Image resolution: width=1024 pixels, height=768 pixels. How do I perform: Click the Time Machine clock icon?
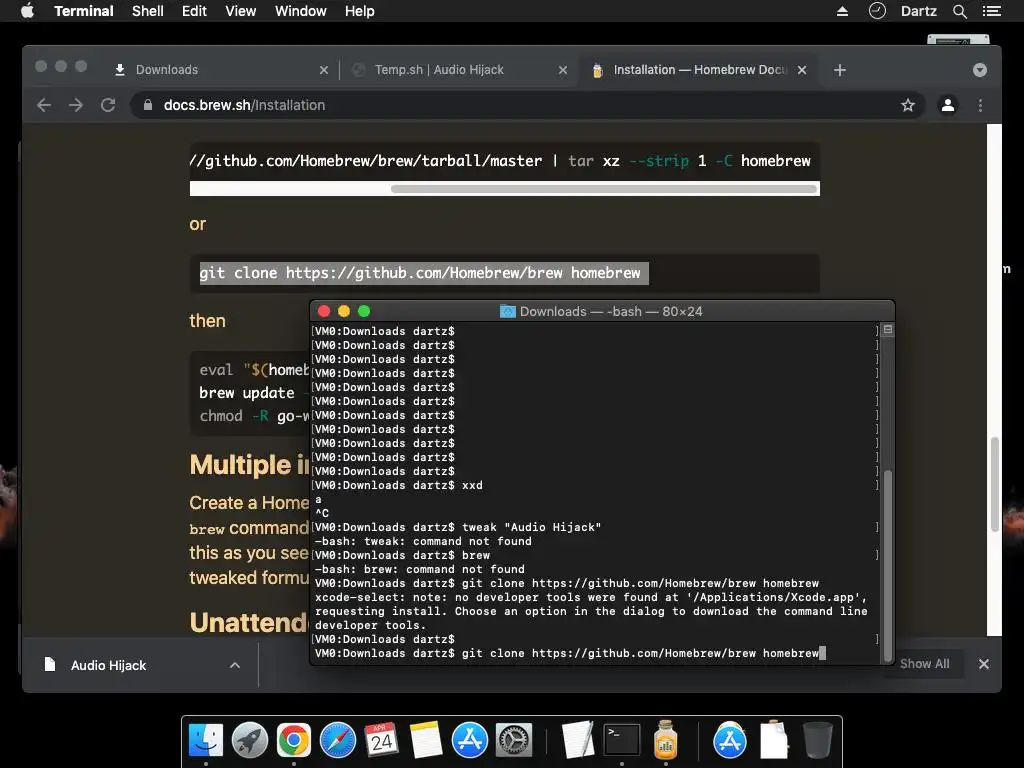pos(877,10)
